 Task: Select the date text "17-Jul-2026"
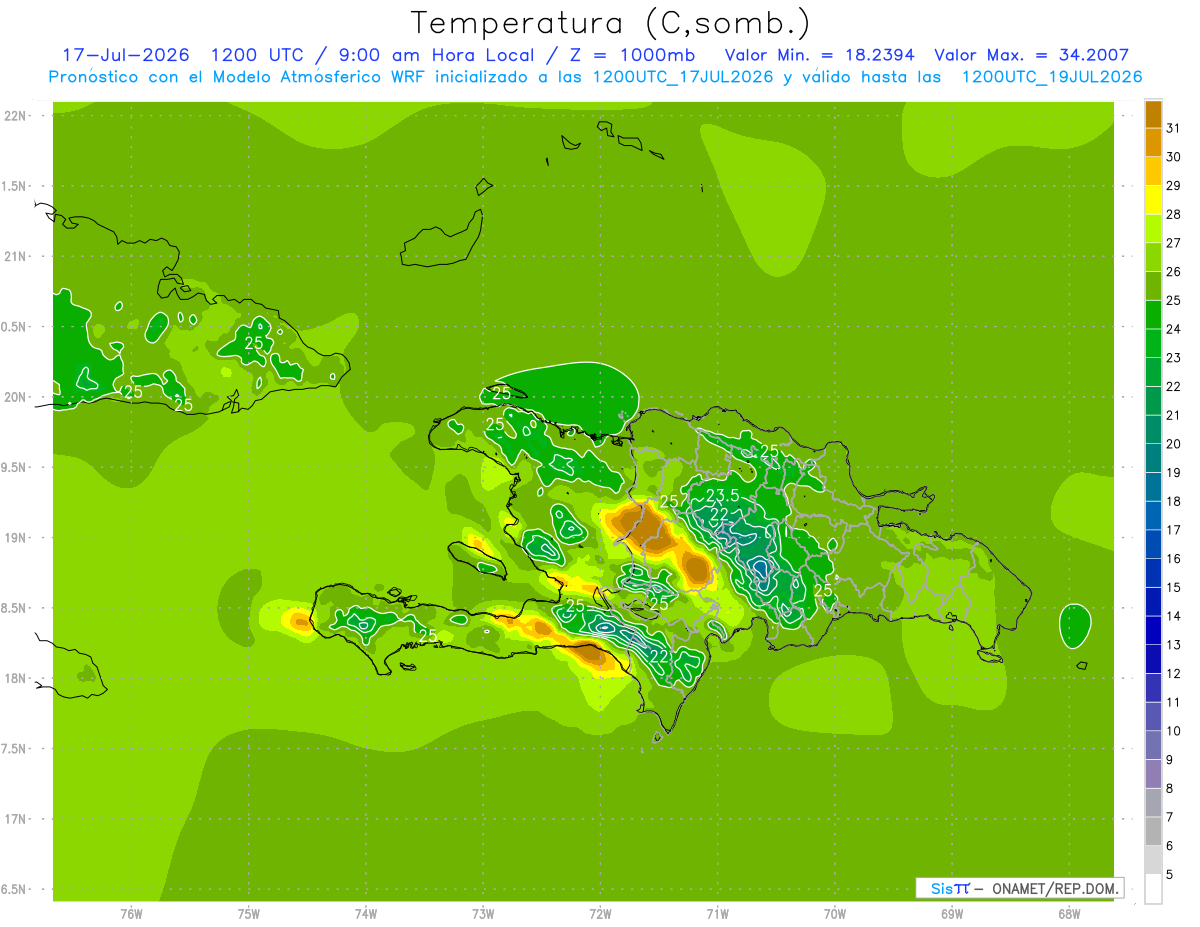click(126, 55)
